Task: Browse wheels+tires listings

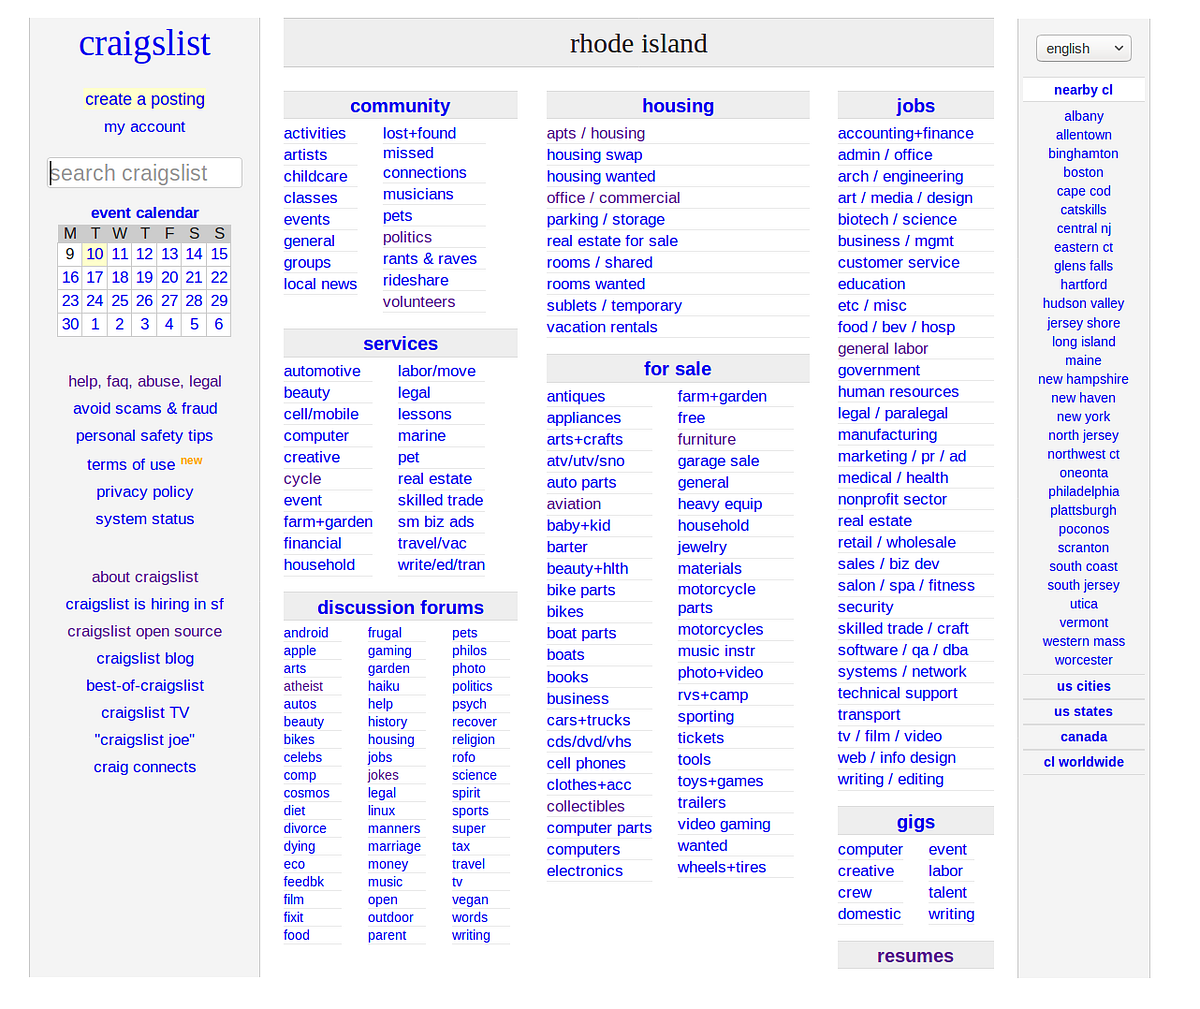Action: [x=722, y=867]
